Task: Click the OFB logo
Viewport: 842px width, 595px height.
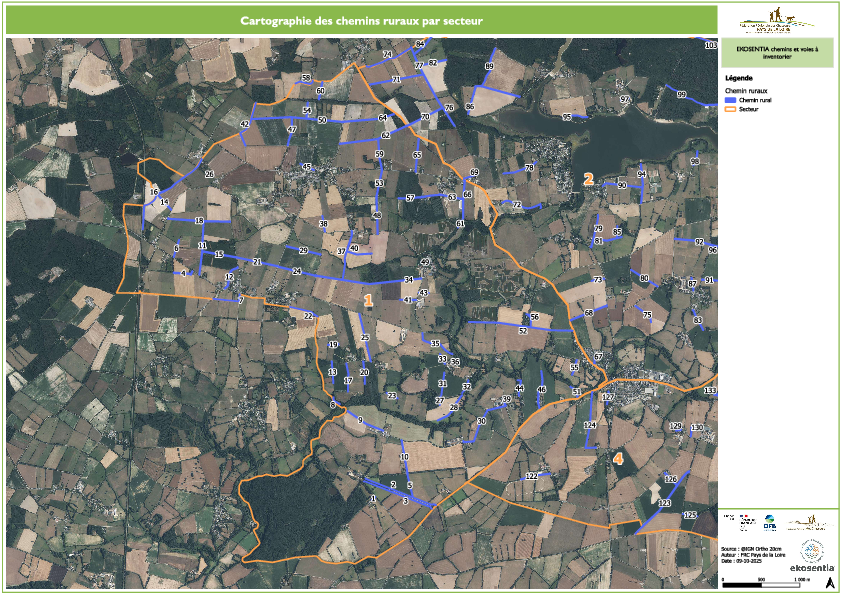Action: coord(770,522)
